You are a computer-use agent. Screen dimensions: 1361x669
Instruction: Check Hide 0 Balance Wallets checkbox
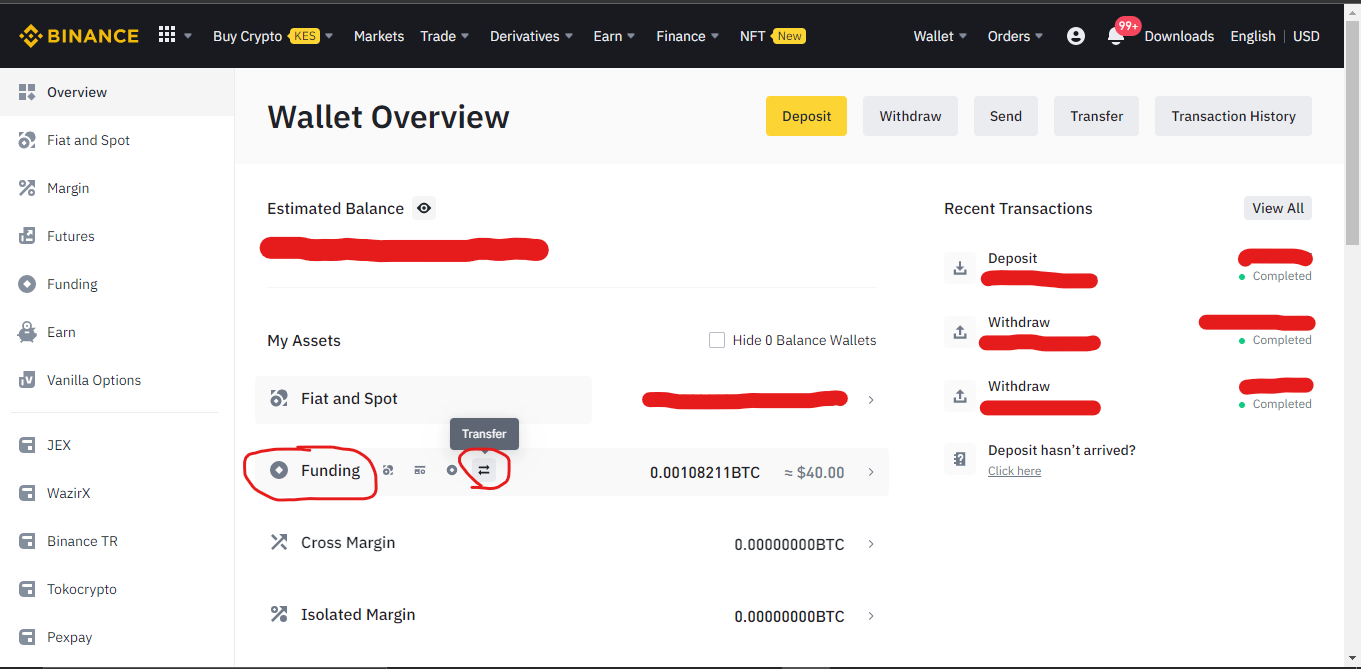pyautogui.click(x=716, y=340)
